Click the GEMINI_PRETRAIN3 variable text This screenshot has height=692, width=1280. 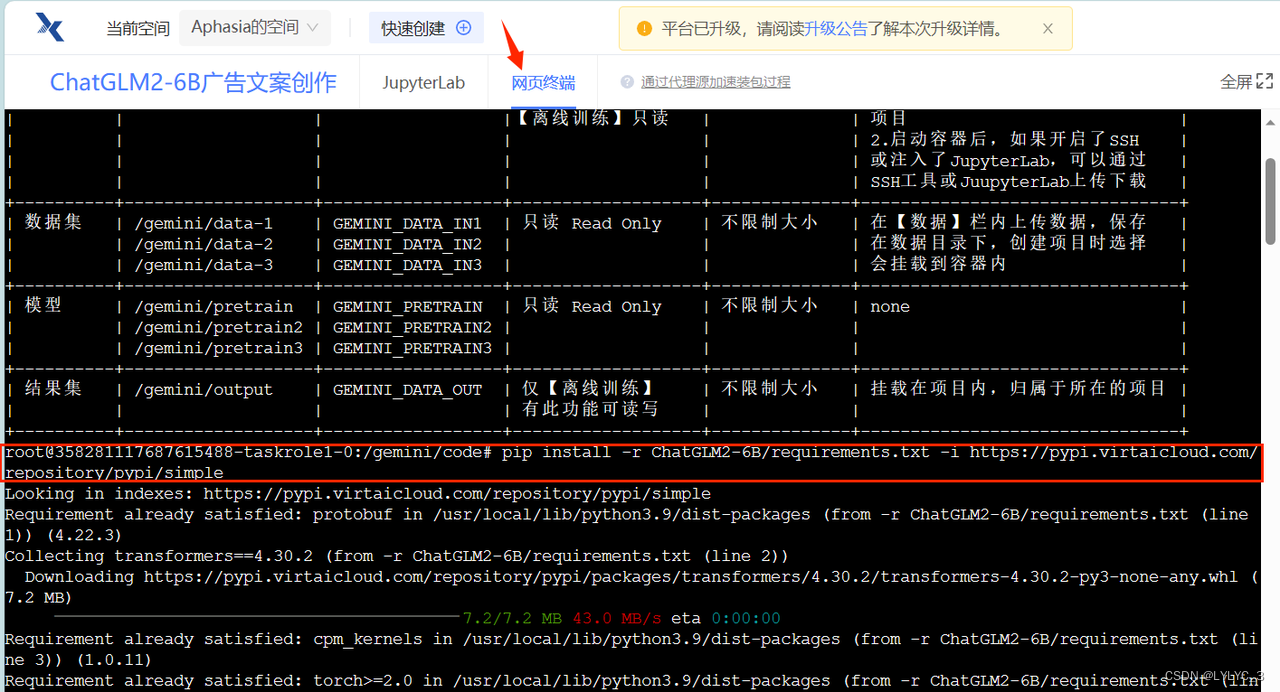click(412, 349)
